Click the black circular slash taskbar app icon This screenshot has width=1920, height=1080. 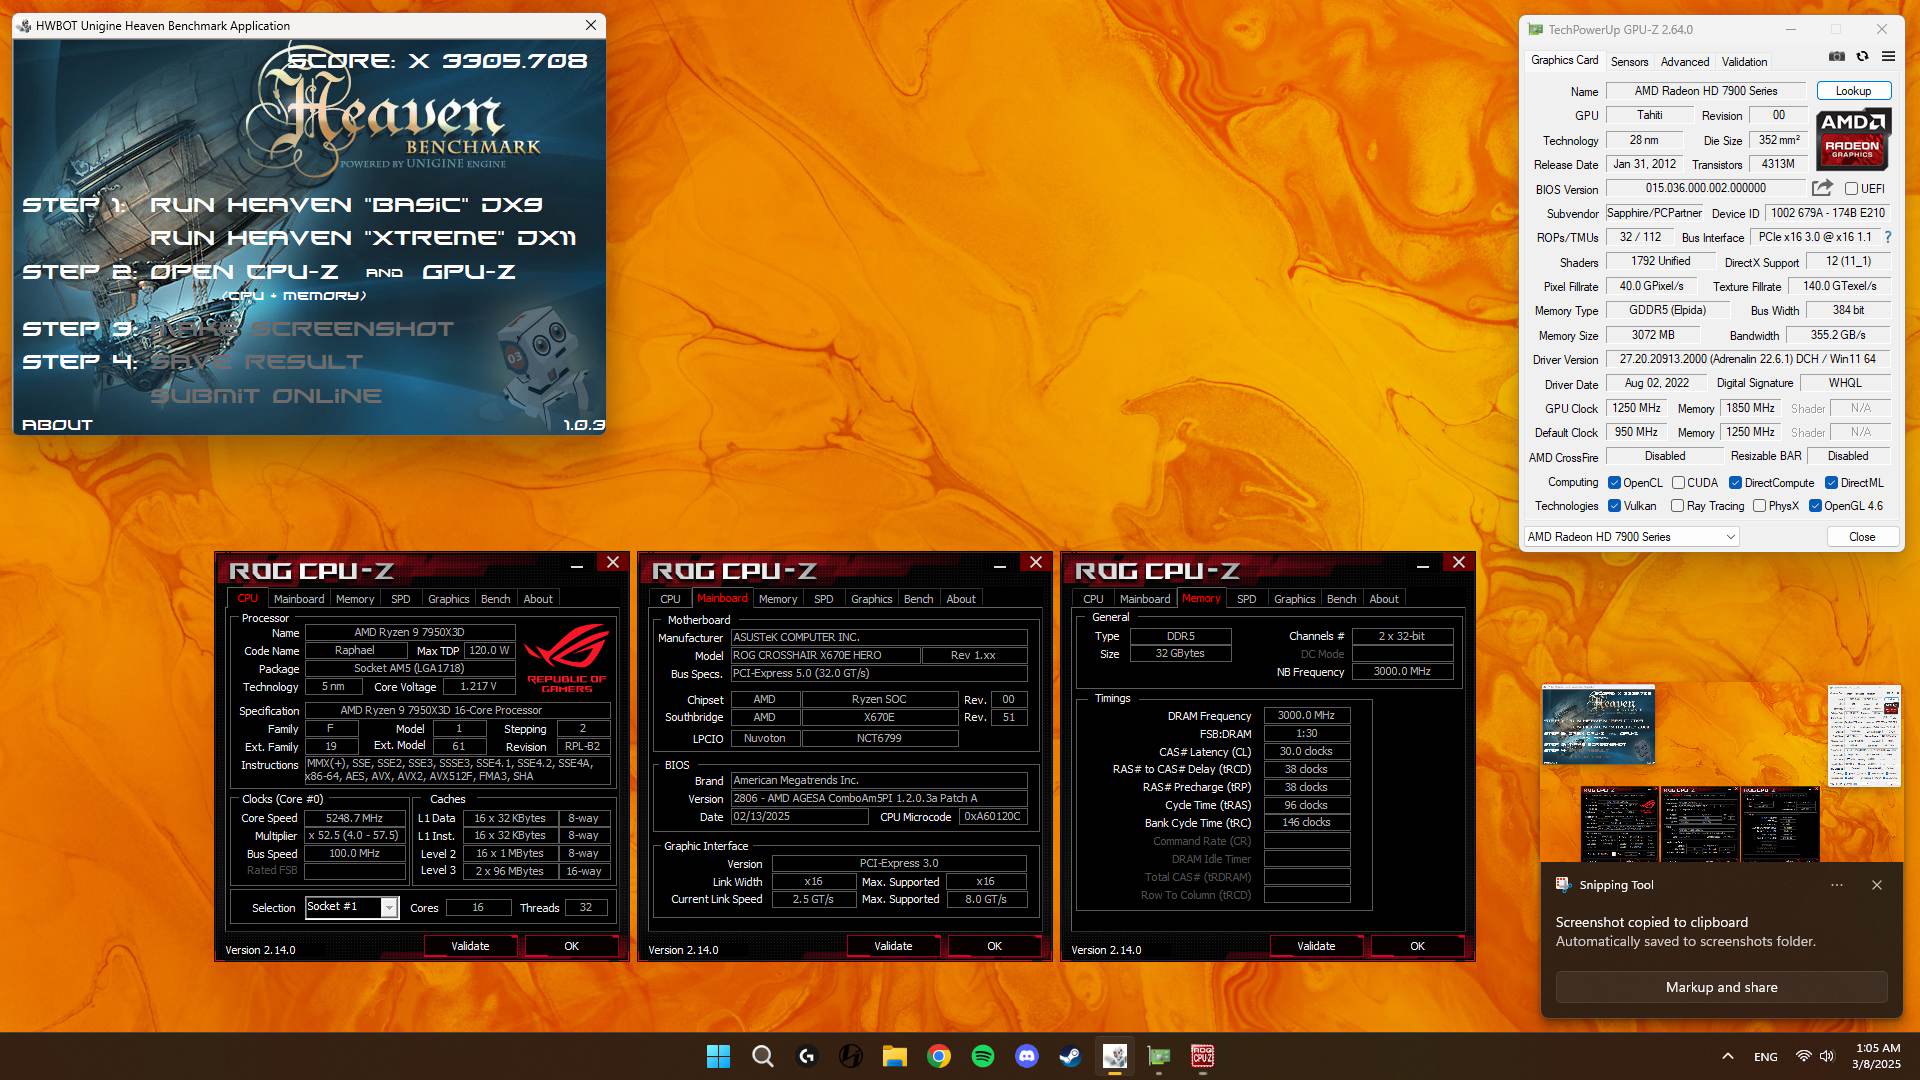click(x=850, y=1056)
